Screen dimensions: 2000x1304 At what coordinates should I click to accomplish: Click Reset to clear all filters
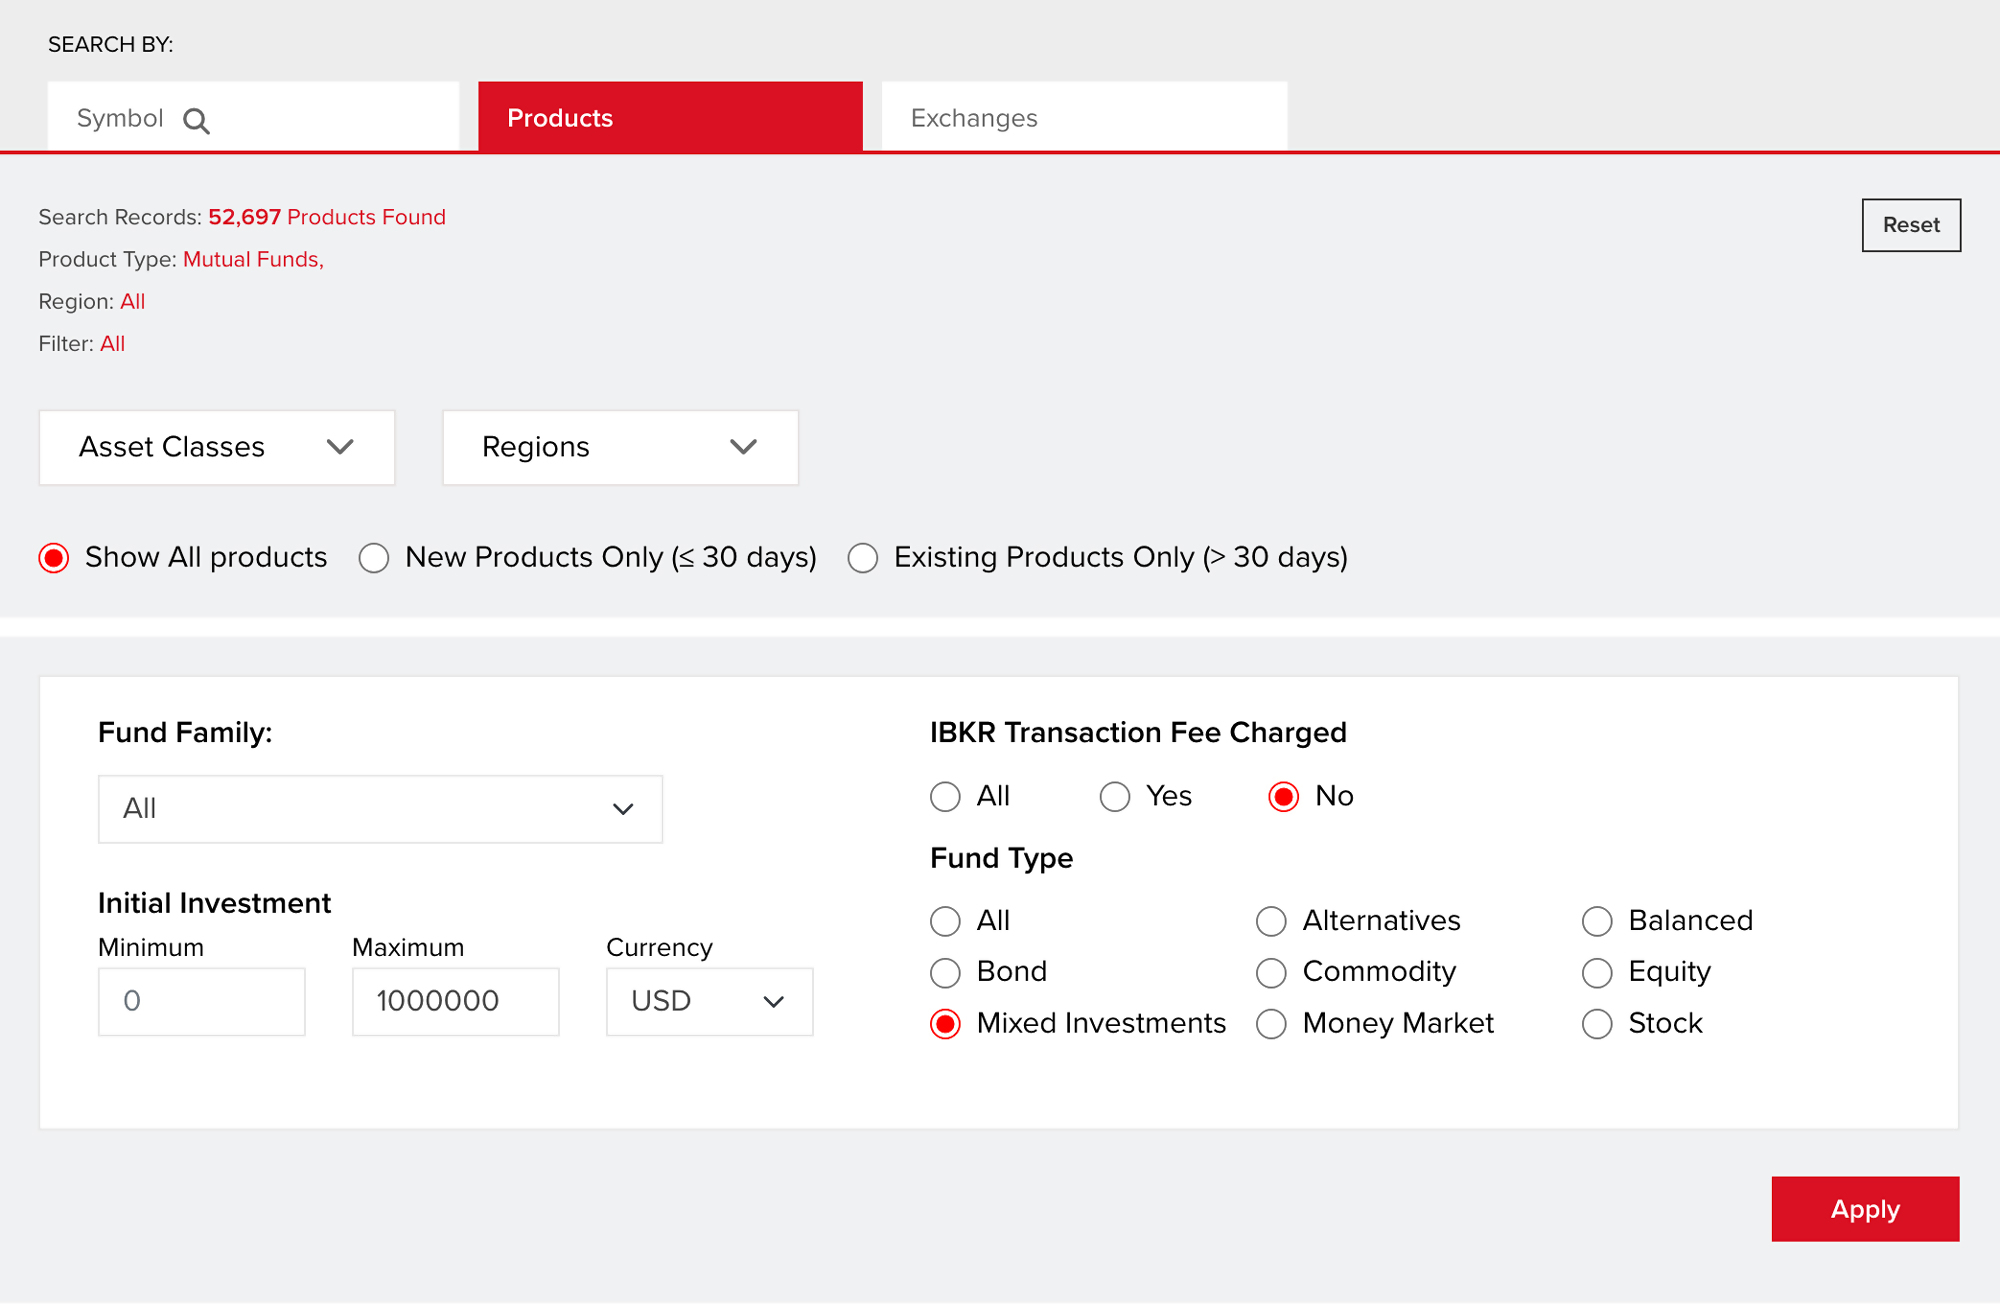[x=1911, y=225]
